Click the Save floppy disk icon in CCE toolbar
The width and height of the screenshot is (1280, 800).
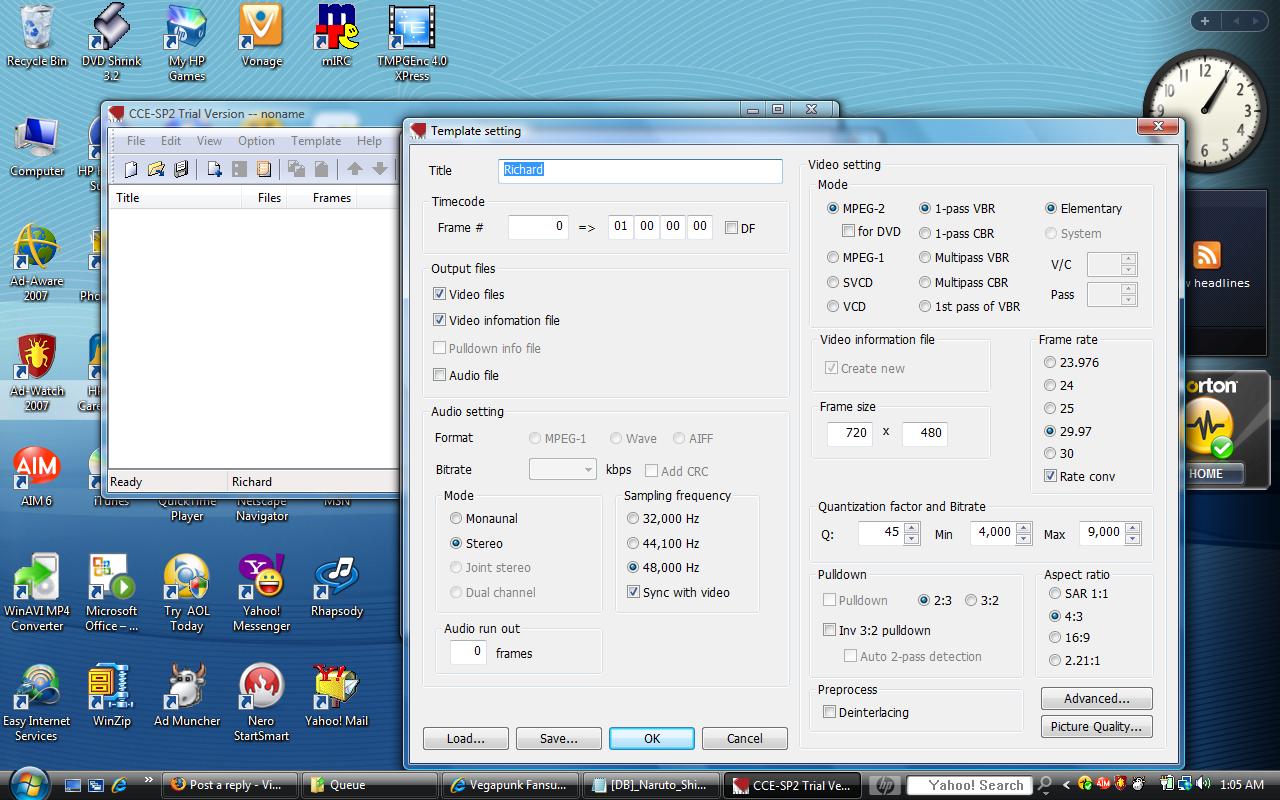(181, 169)
